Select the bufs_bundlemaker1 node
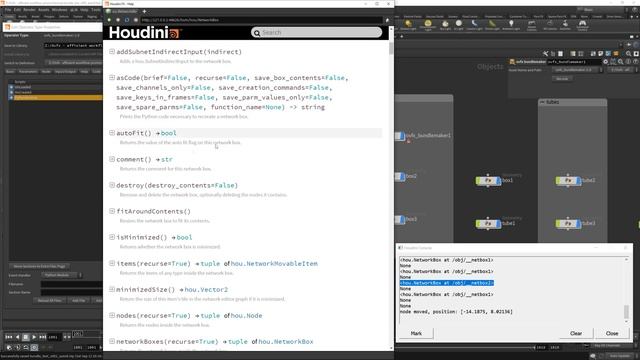The image size is (640, 360). point(401,136)
